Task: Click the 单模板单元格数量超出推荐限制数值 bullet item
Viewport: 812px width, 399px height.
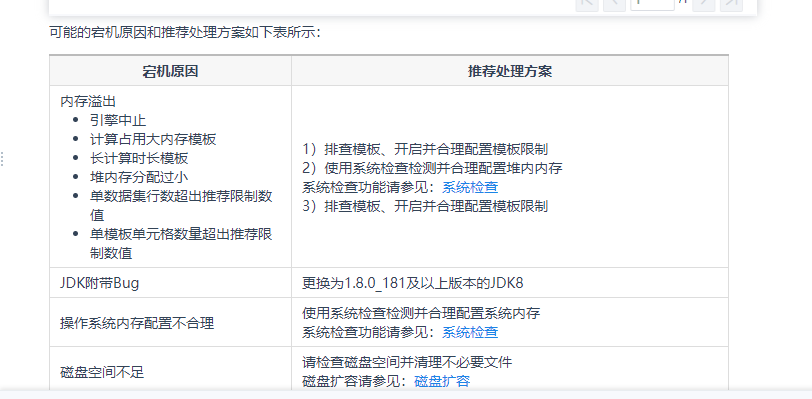Action: pyautogui.click(x=181, y=244)
